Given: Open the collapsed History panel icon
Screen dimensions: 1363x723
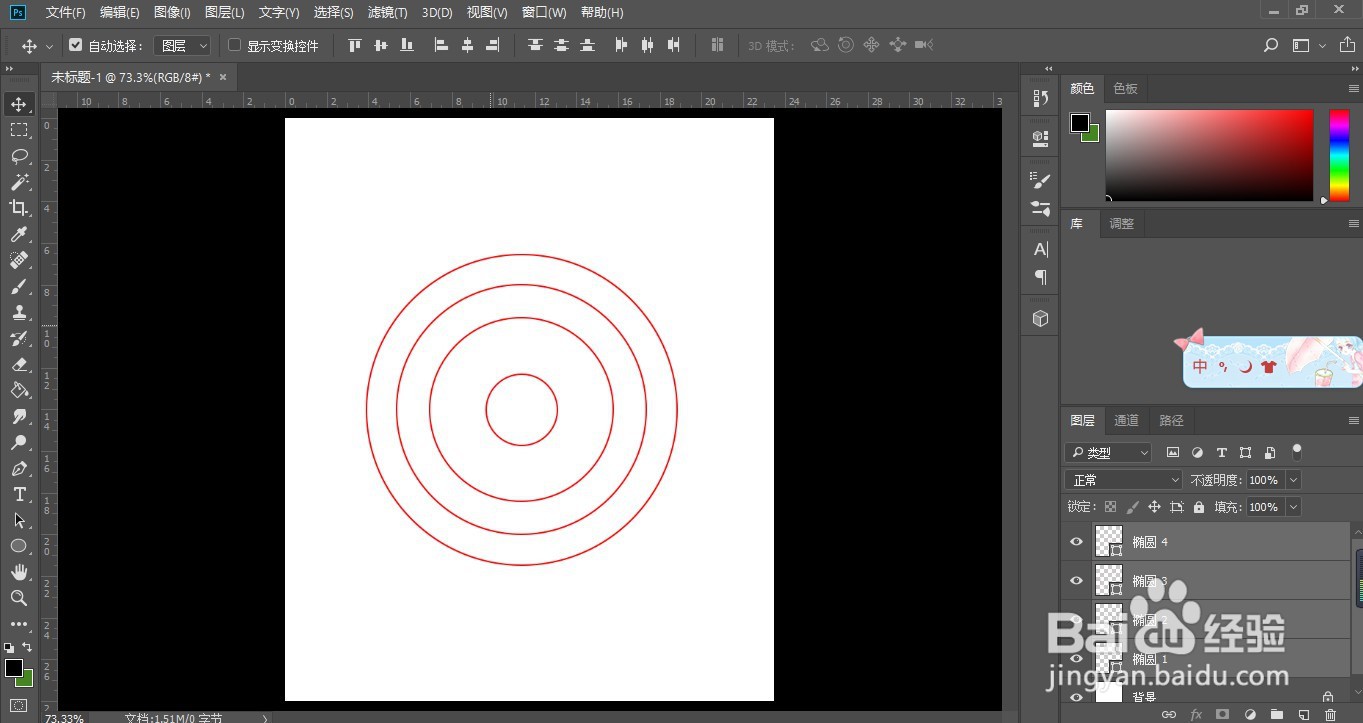Looking at the screenshot, I should (1040, 98).
